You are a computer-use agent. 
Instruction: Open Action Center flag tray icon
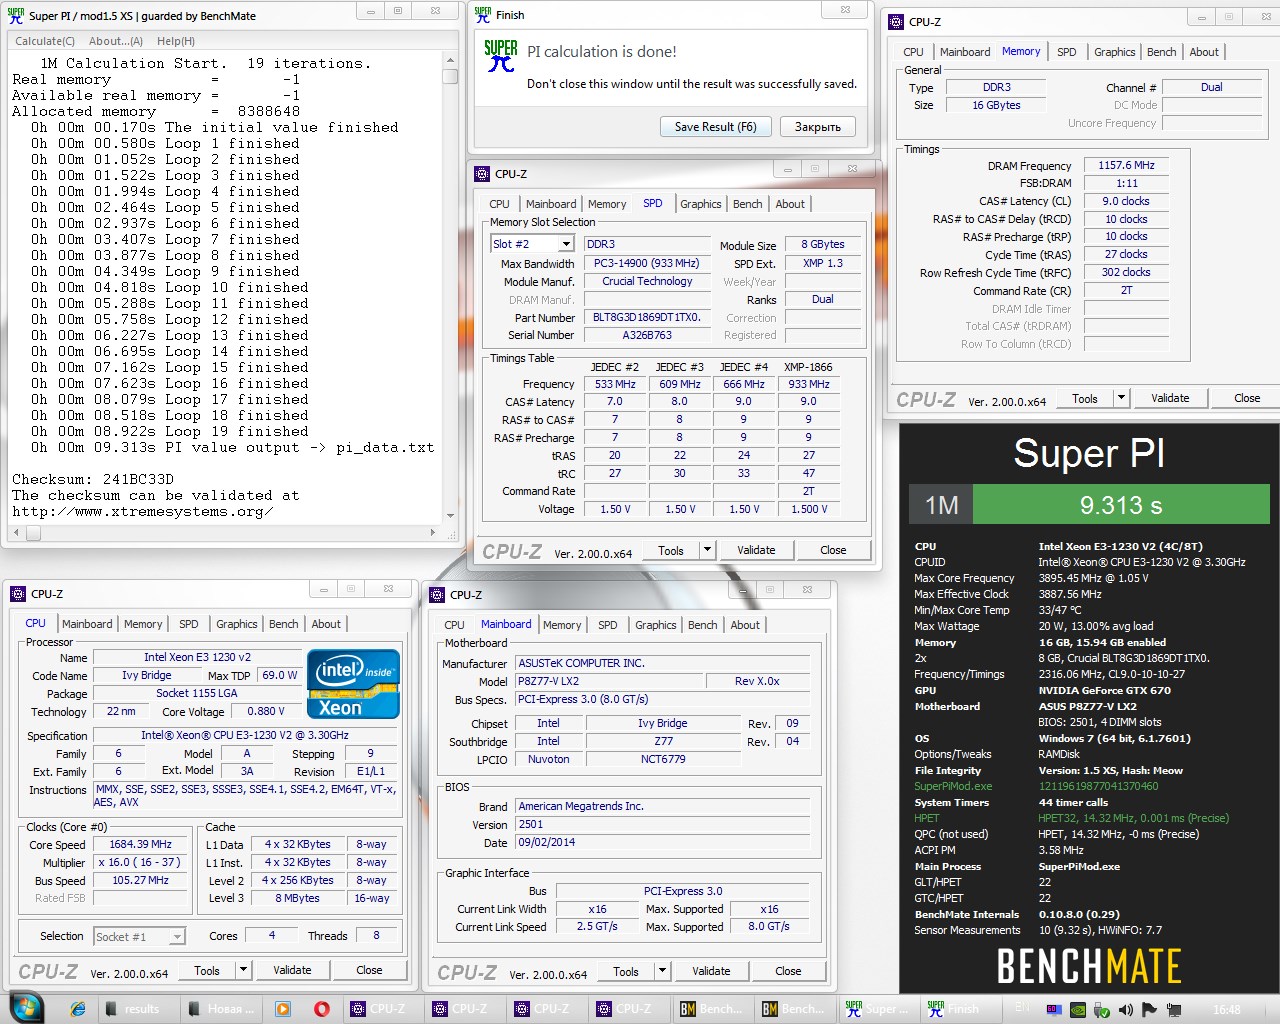point(1149,1009)
